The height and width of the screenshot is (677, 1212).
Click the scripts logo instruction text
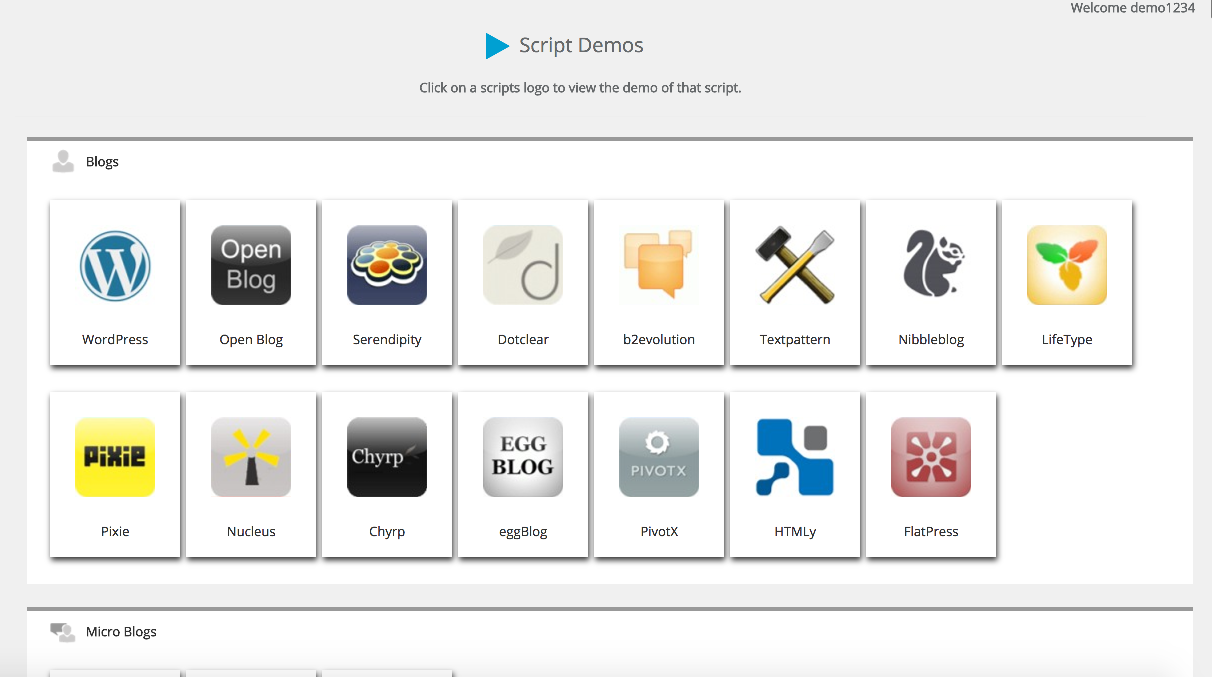580,88
